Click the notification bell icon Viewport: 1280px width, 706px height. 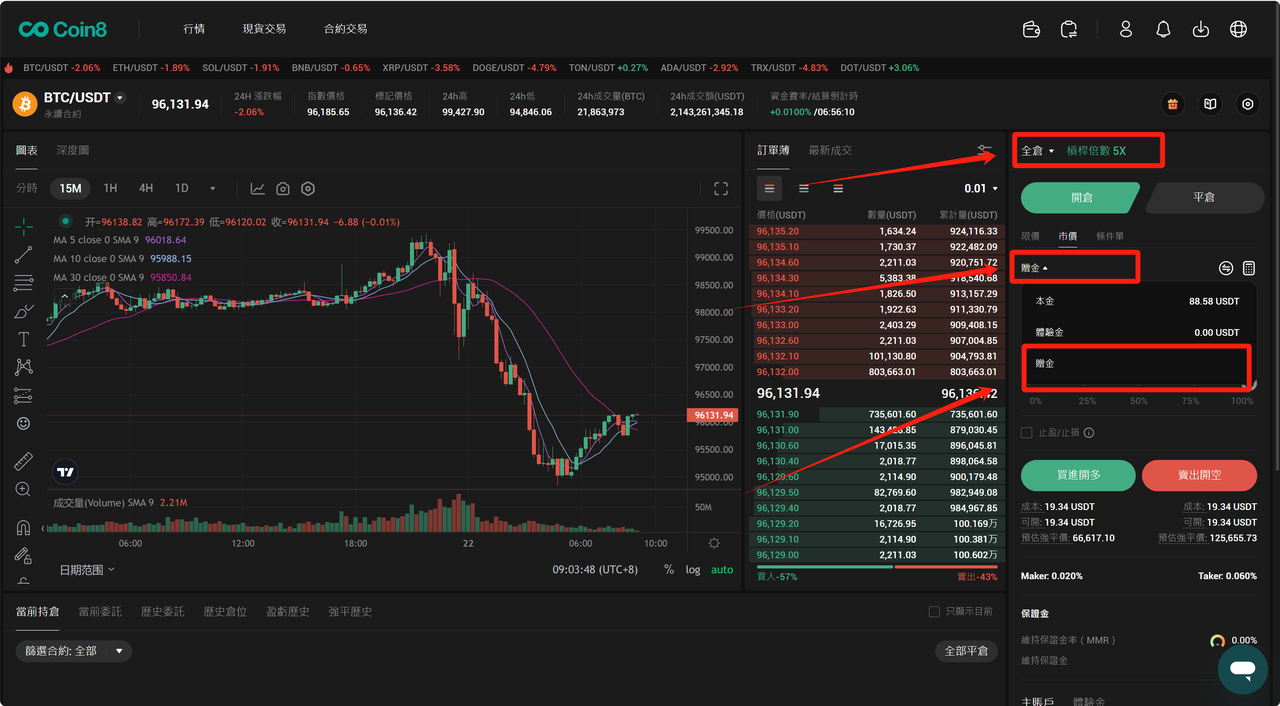pos(1163,29)
